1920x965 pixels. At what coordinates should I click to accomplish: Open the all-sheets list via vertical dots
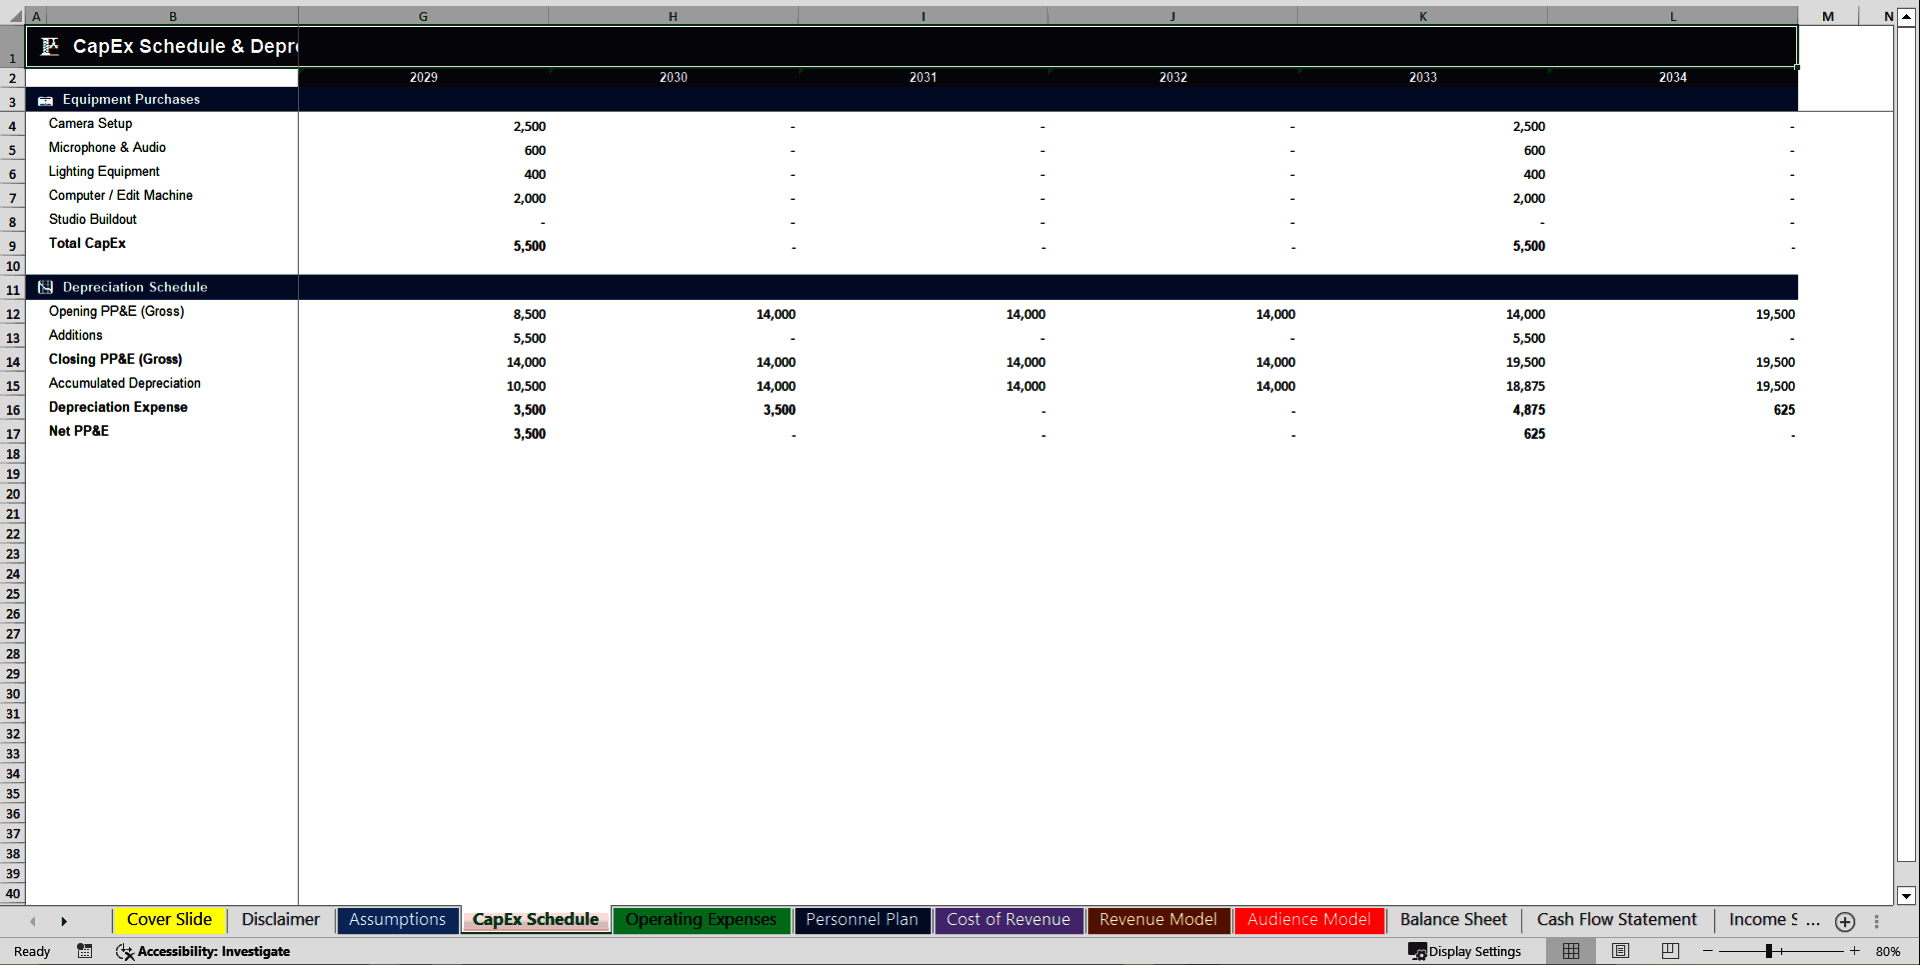click(x=1878, y=921)
